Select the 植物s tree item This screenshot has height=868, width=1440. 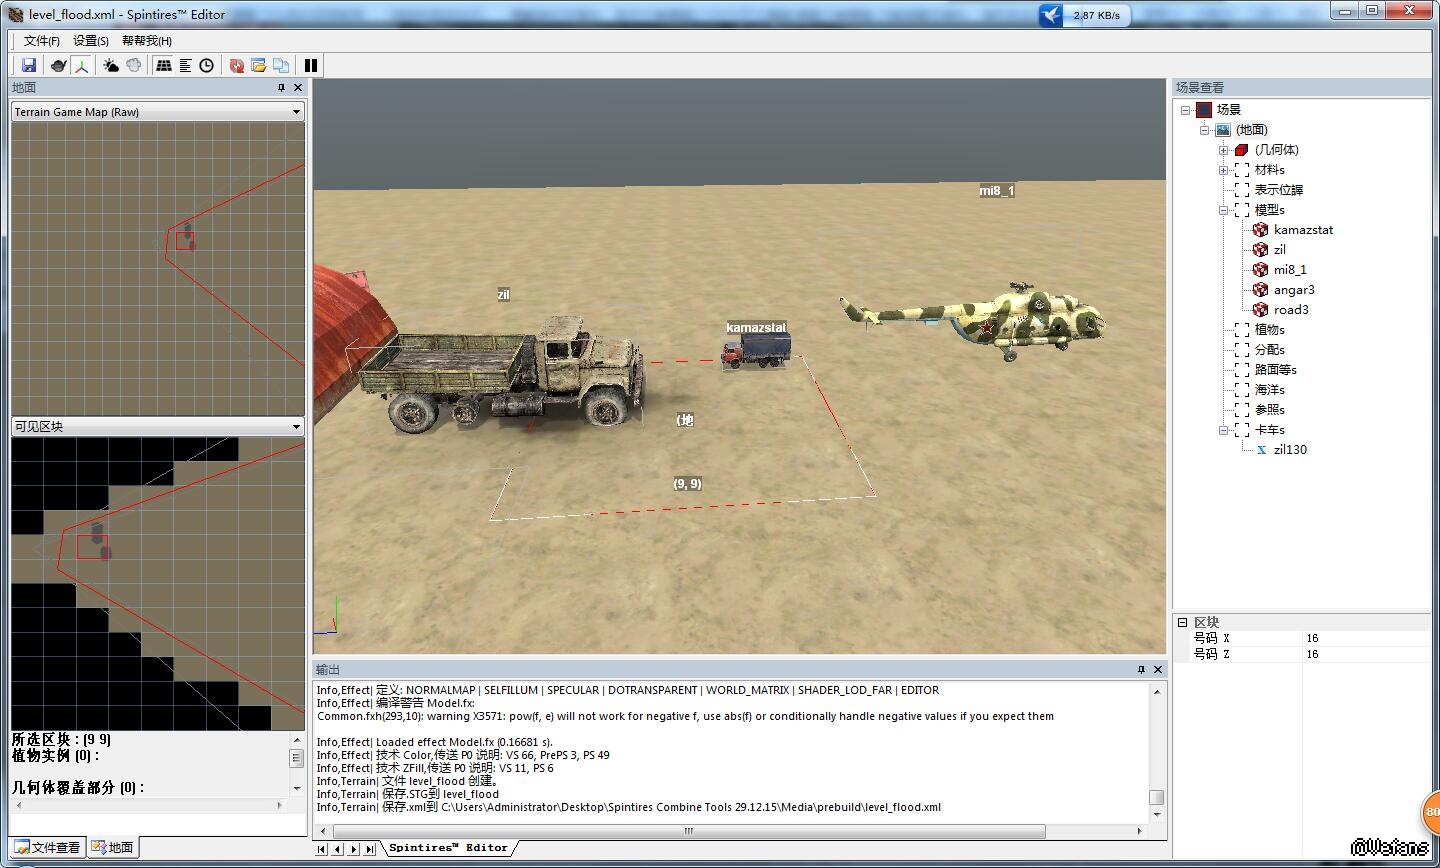pos(1270,330)
